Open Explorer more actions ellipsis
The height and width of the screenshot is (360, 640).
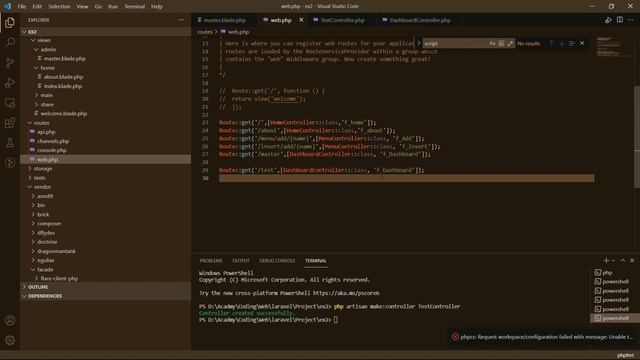click(x=181, y=20)
